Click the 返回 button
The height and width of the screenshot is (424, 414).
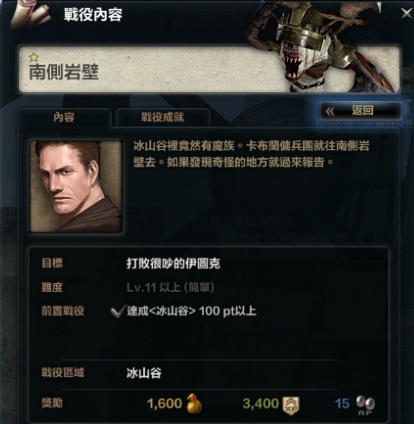click(360, 111)
